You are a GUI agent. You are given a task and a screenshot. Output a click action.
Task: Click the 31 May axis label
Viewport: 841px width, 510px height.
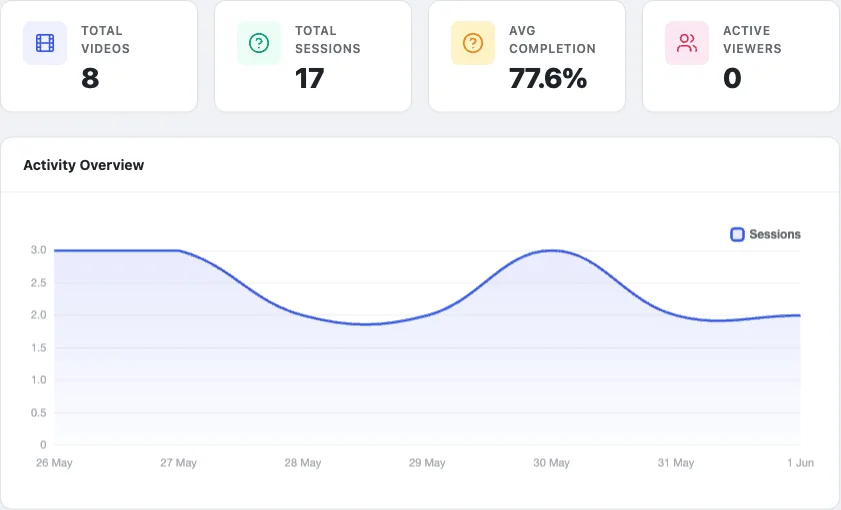click(x=676, y=463)
